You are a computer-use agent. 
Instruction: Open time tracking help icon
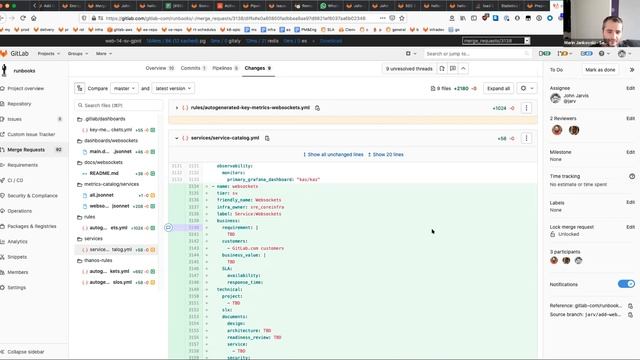(632, 176)
